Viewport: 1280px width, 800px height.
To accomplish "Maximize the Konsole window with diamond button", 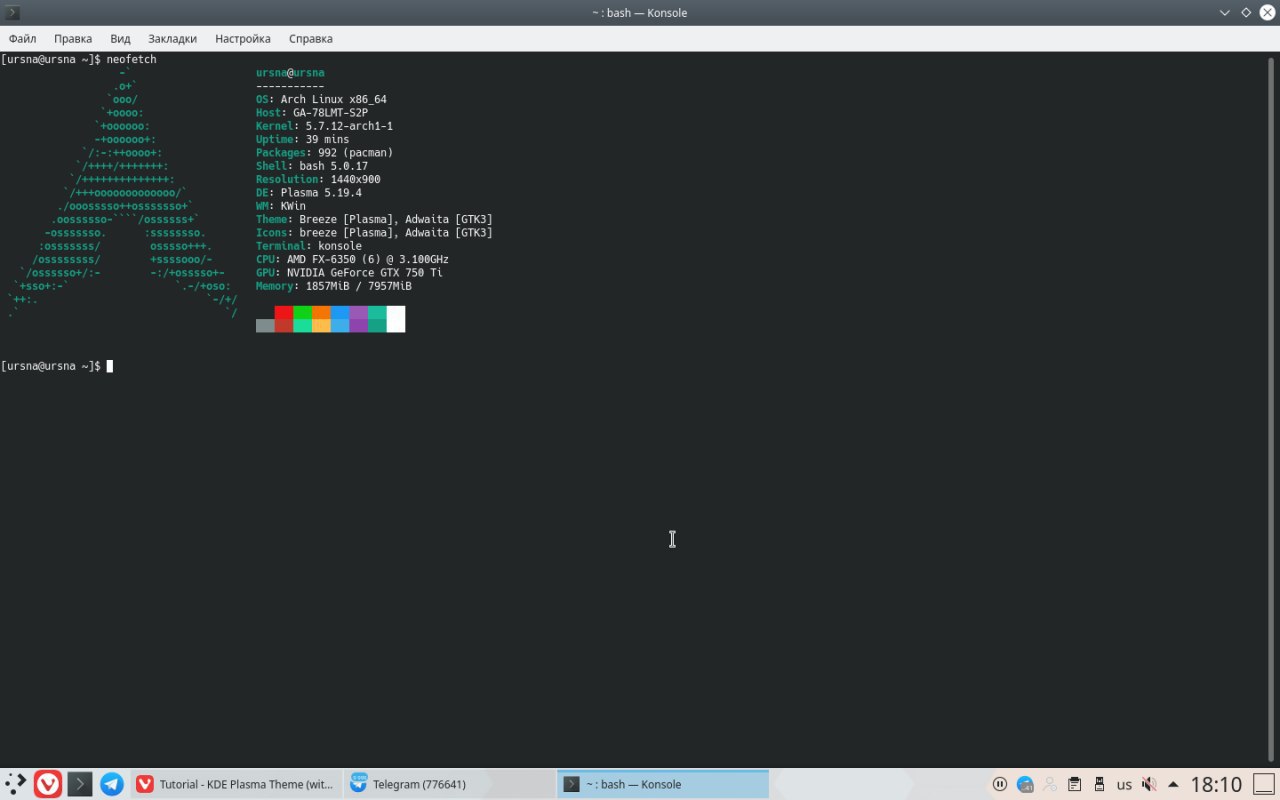I will pos(1246,13).
